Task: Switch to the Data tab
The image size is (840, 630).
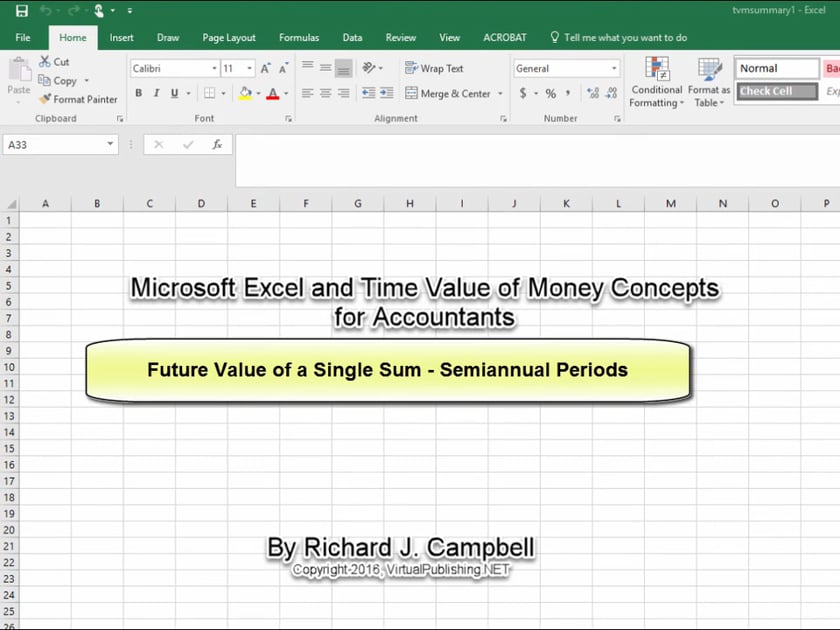Action: point(352,38)
